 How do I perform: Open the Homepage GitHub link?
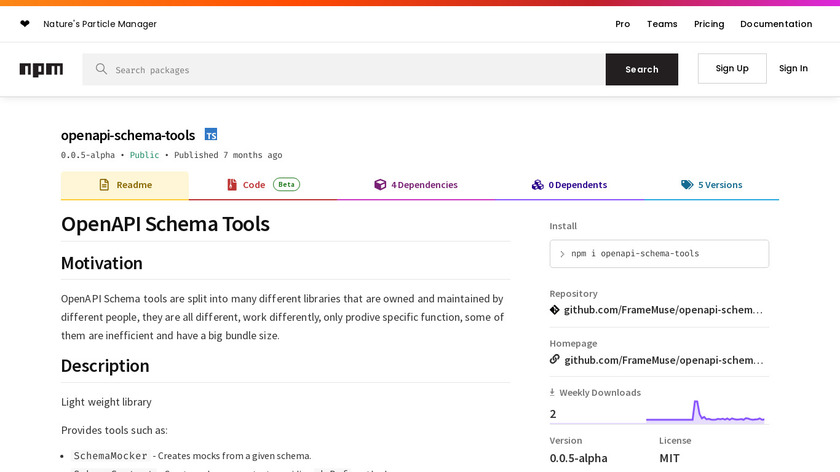pos(664,359)
